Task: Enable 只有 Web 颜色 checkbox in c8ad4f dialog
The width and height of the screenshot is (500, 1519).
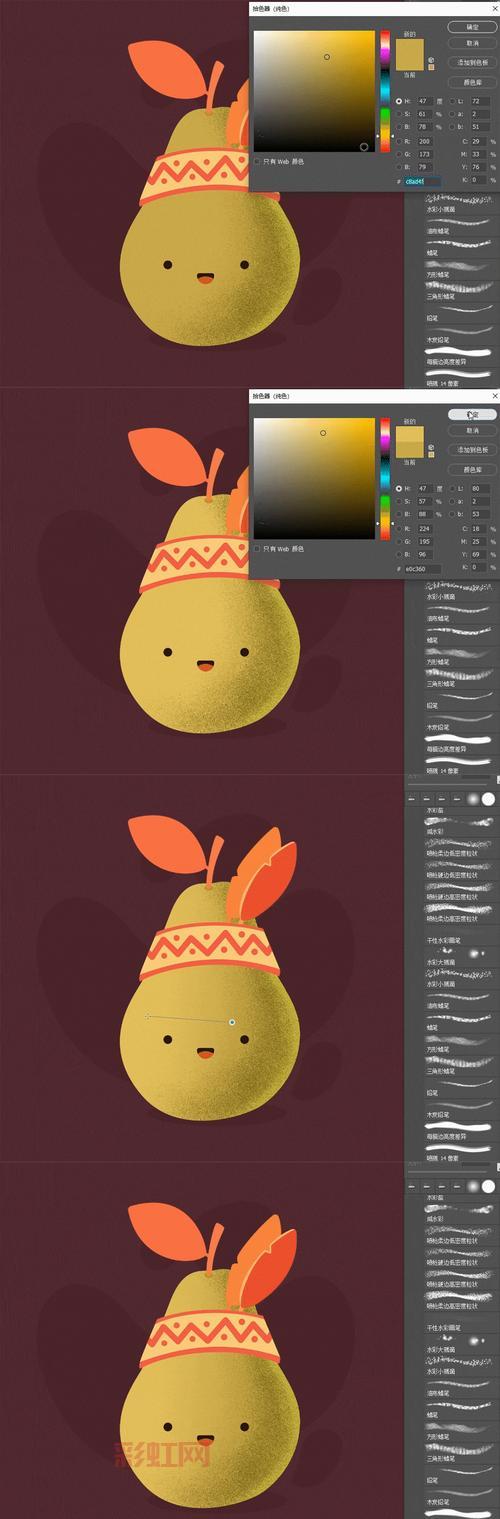Action: 257,161
